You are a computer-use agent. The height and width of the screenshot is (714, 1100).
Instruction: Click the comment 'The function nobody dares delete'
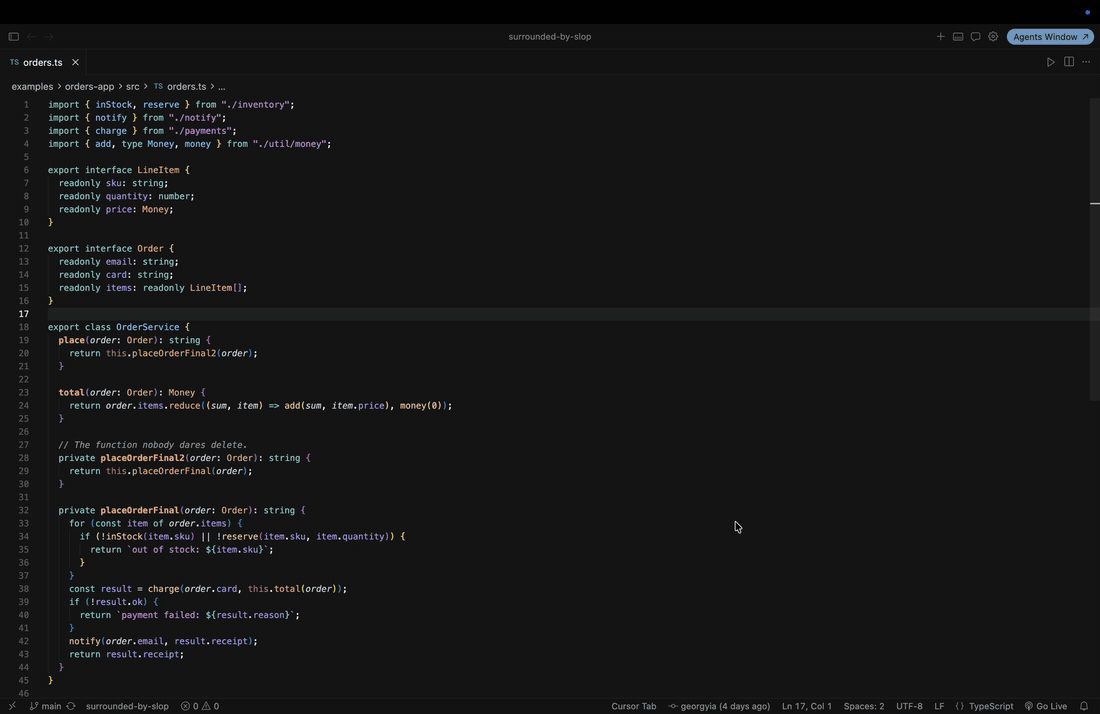pos(153,445)
